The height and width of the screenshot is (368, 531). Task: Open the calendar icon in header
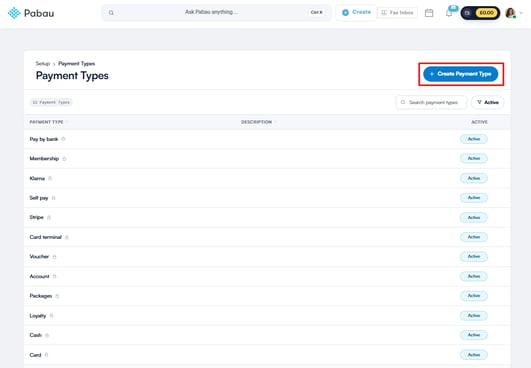tap(429, 13)
